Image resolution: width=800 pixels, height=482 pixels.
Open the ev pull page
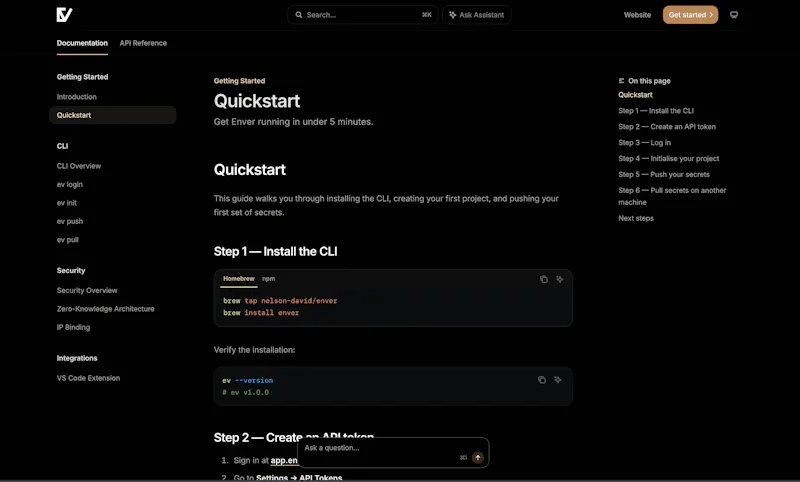[67, 239]
